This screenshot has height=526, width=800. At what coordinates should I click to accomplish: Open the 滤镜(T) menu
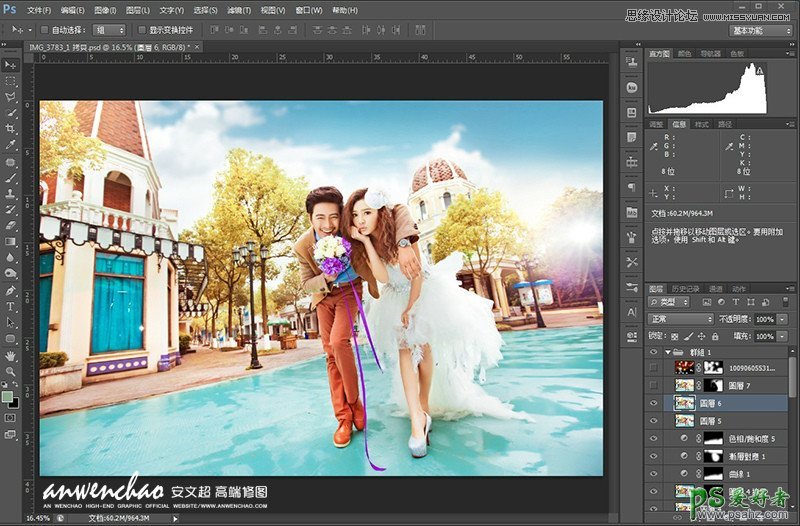point(238,10)
